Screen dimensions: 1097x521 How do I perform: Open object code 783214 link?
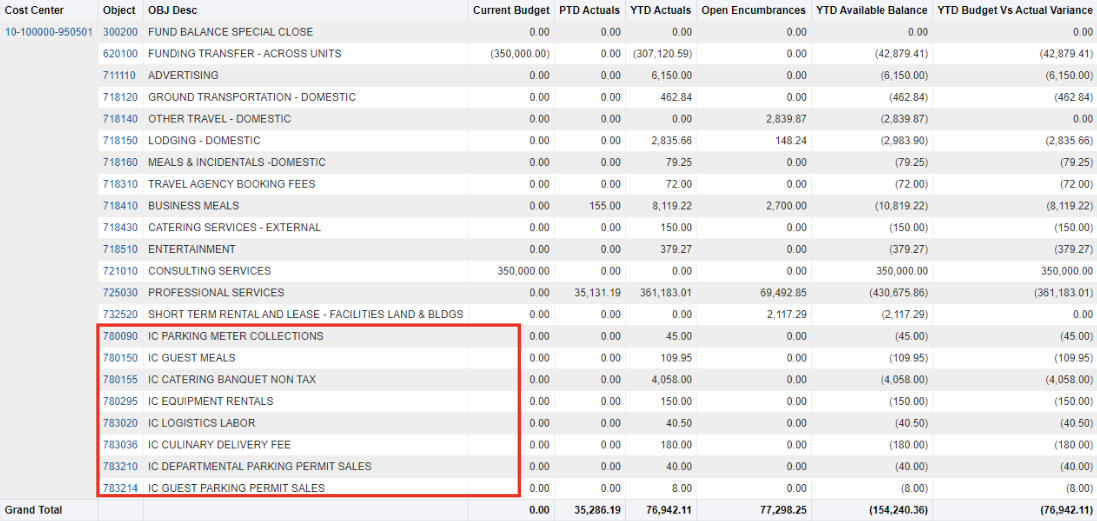[x=120, y=488]
